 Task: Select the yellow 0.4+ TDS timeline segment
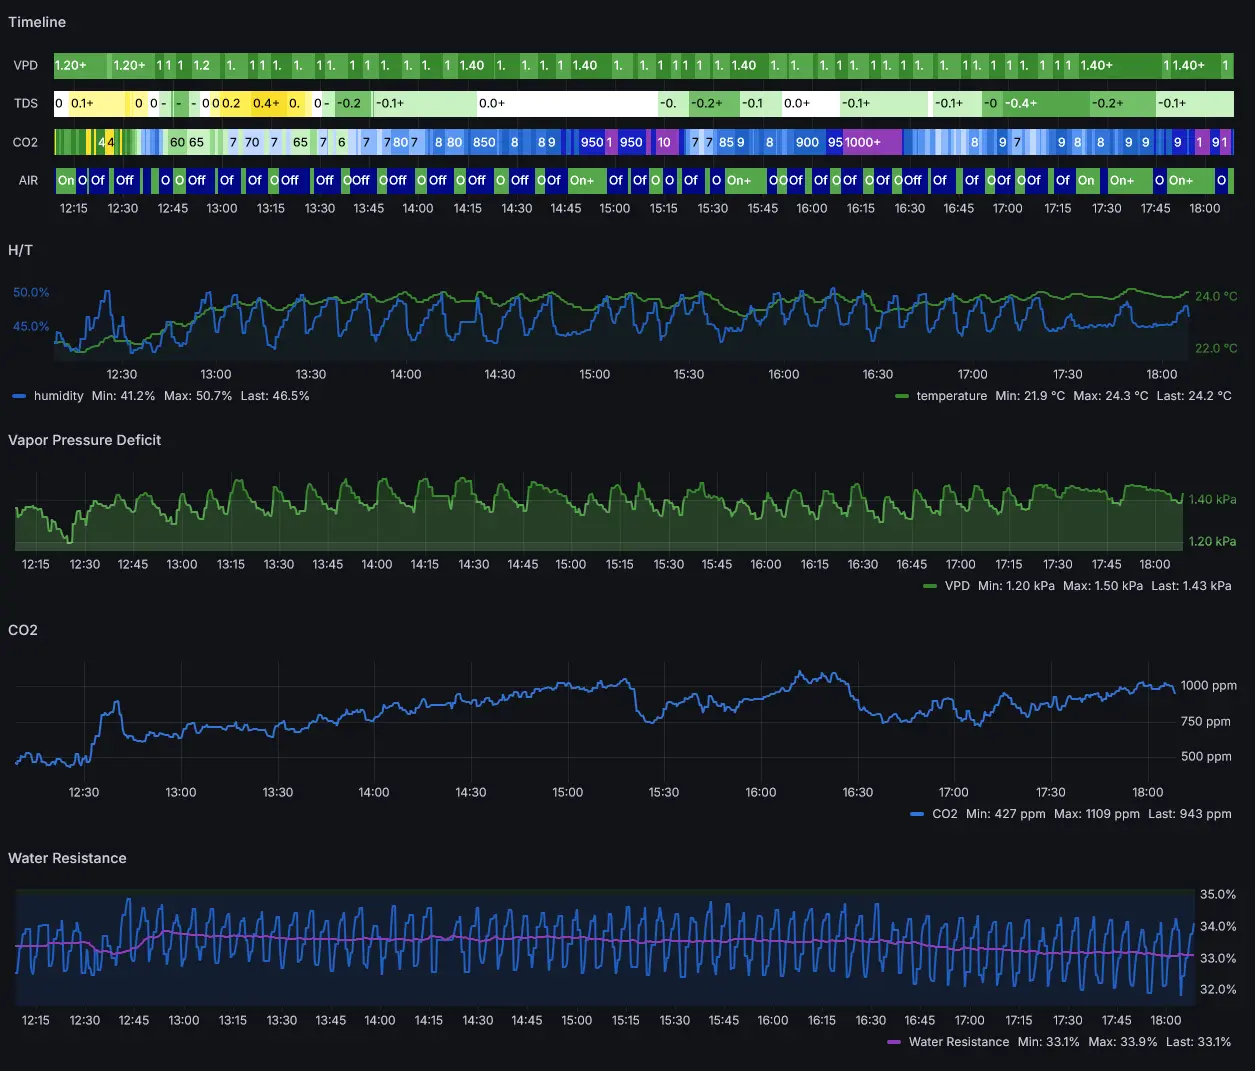[266, 103]
